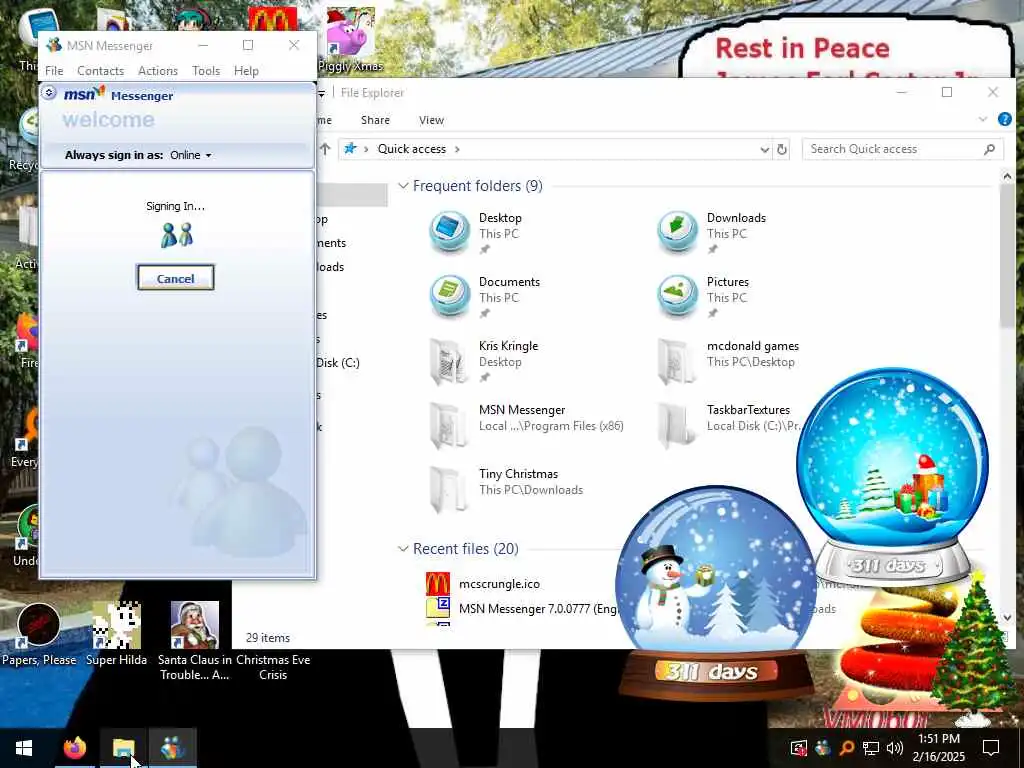
Task: Expand the File Explorer ribbon chevron
Action: pyautogui.click(x=983, y=119)
